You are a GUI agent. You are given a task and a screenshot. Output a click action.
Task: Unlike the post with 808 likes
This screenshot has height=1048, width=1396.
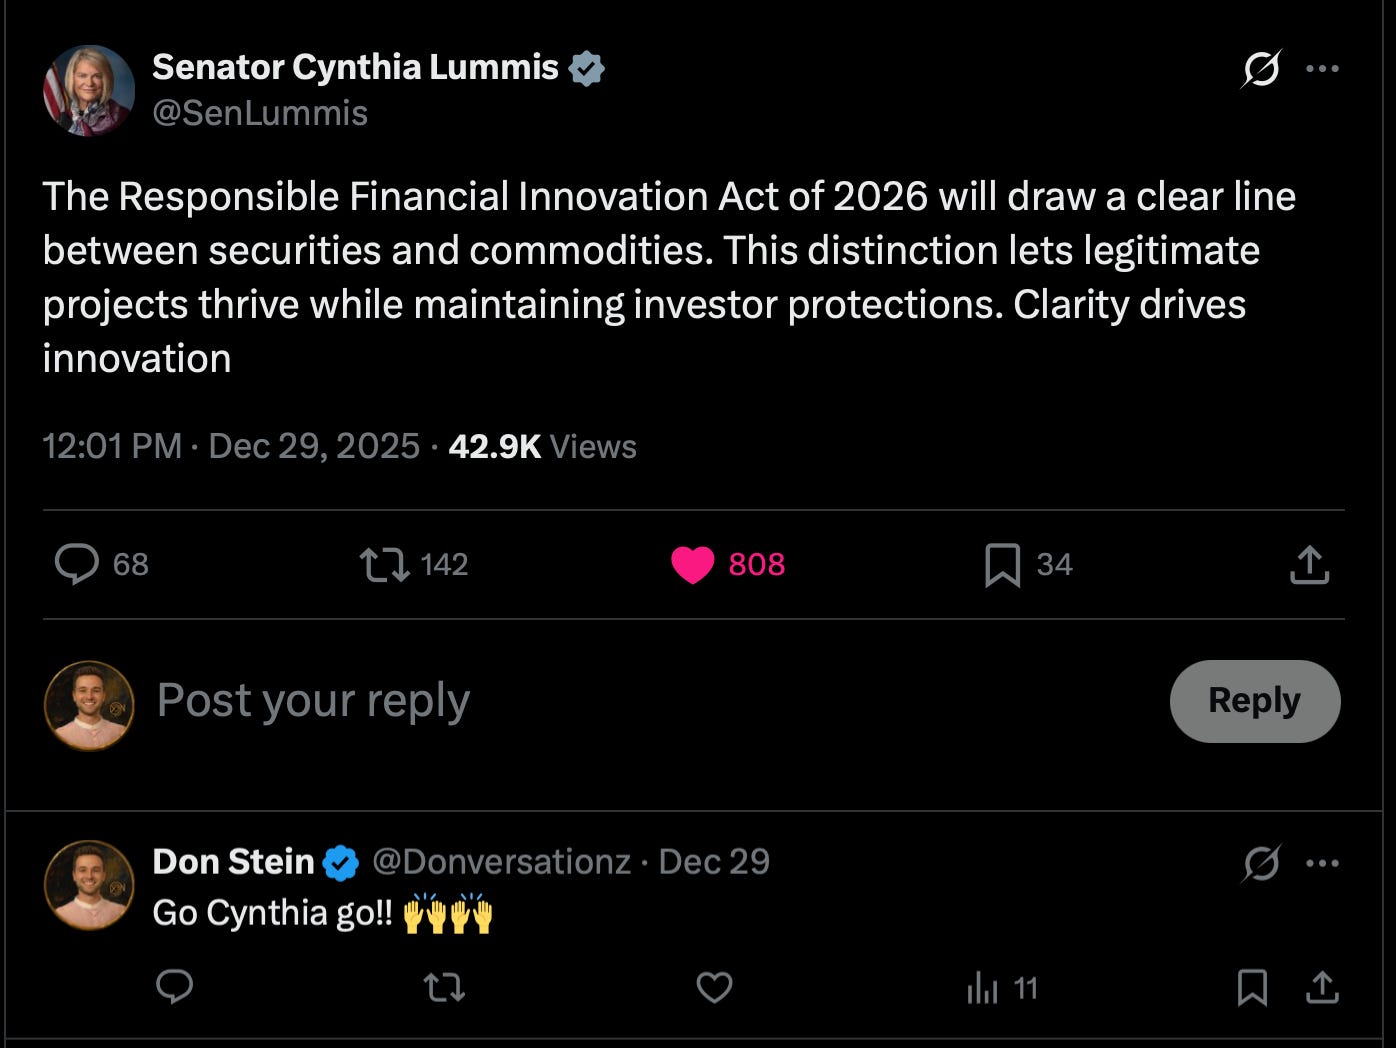click(693, 565)
